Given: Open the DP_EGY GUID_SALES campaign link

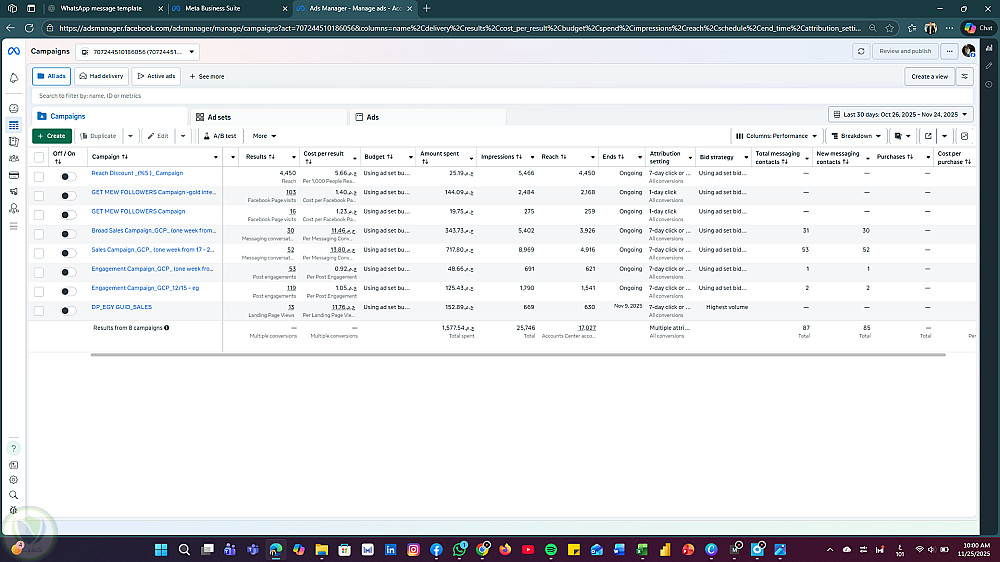Looking at the screenshot, I should pyautogui.click(x=122, y=307).
